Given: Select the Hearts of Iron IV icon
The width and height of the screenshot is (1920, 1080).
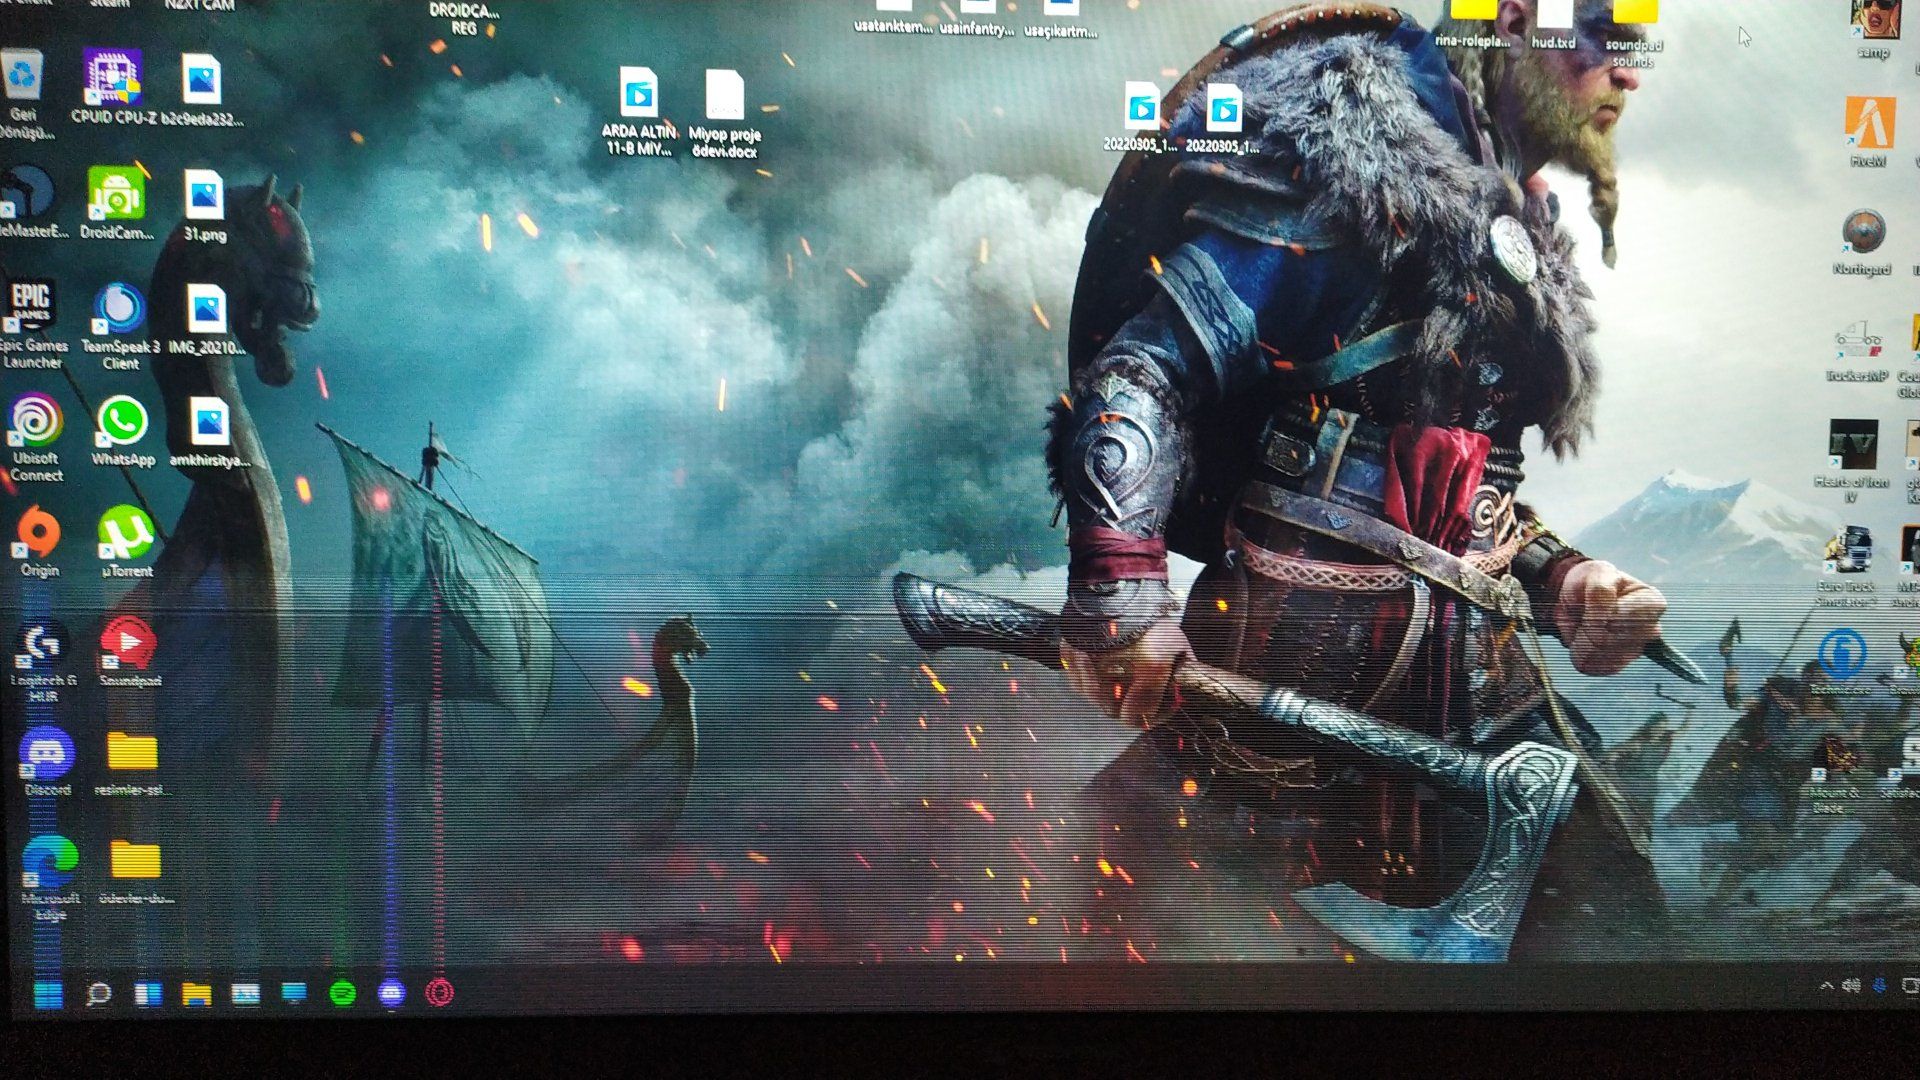Looking at the screenshot, I should coord(1852,446).
